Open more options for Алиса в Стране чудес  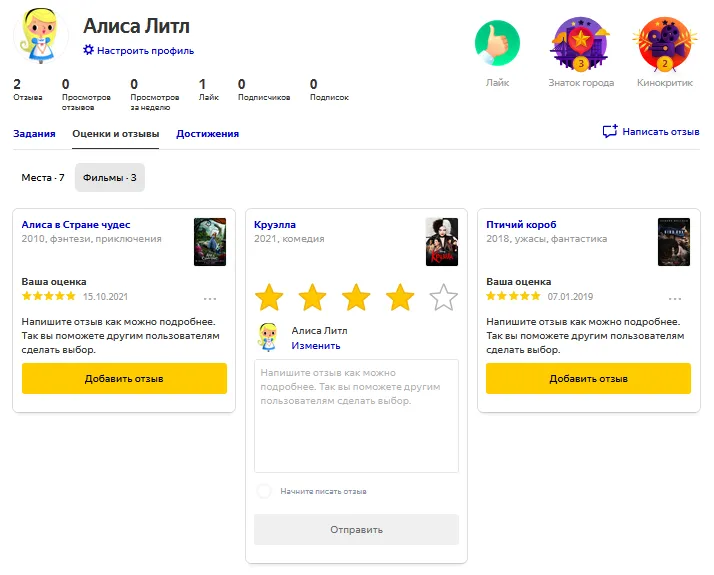tap(210, 298)
